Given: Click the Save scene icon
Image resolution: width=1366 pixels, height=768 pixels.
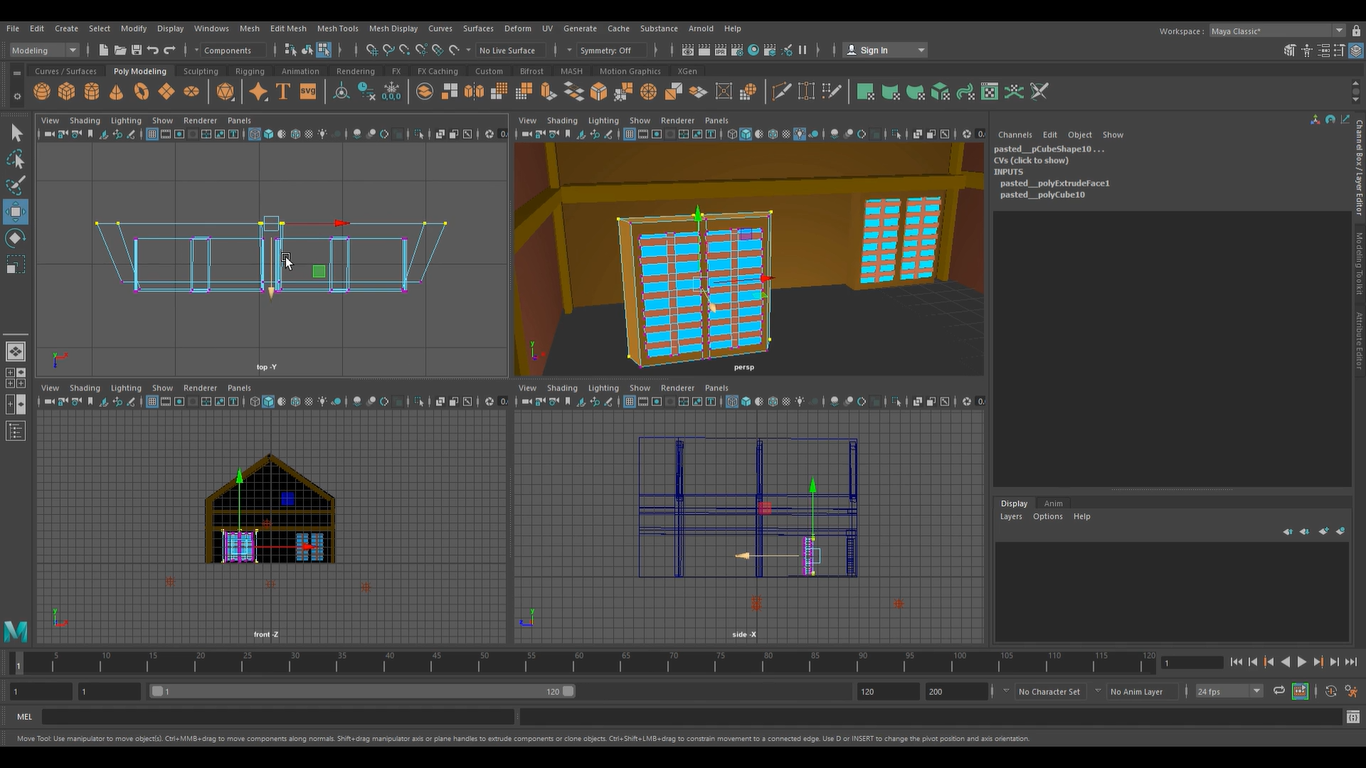Looking at the screenshot, I should (136, 50).
